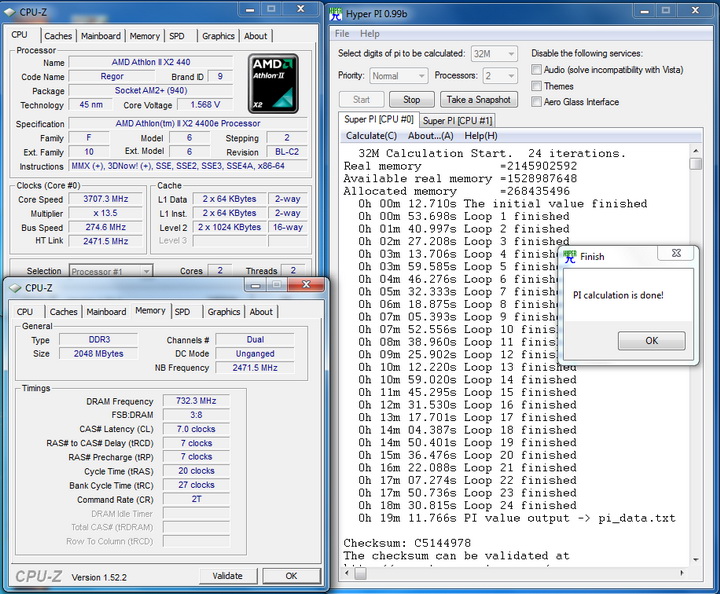Click the 'PI value output -> pi_data.txt' line
720x594 pixels.
(x=569, y=518)
